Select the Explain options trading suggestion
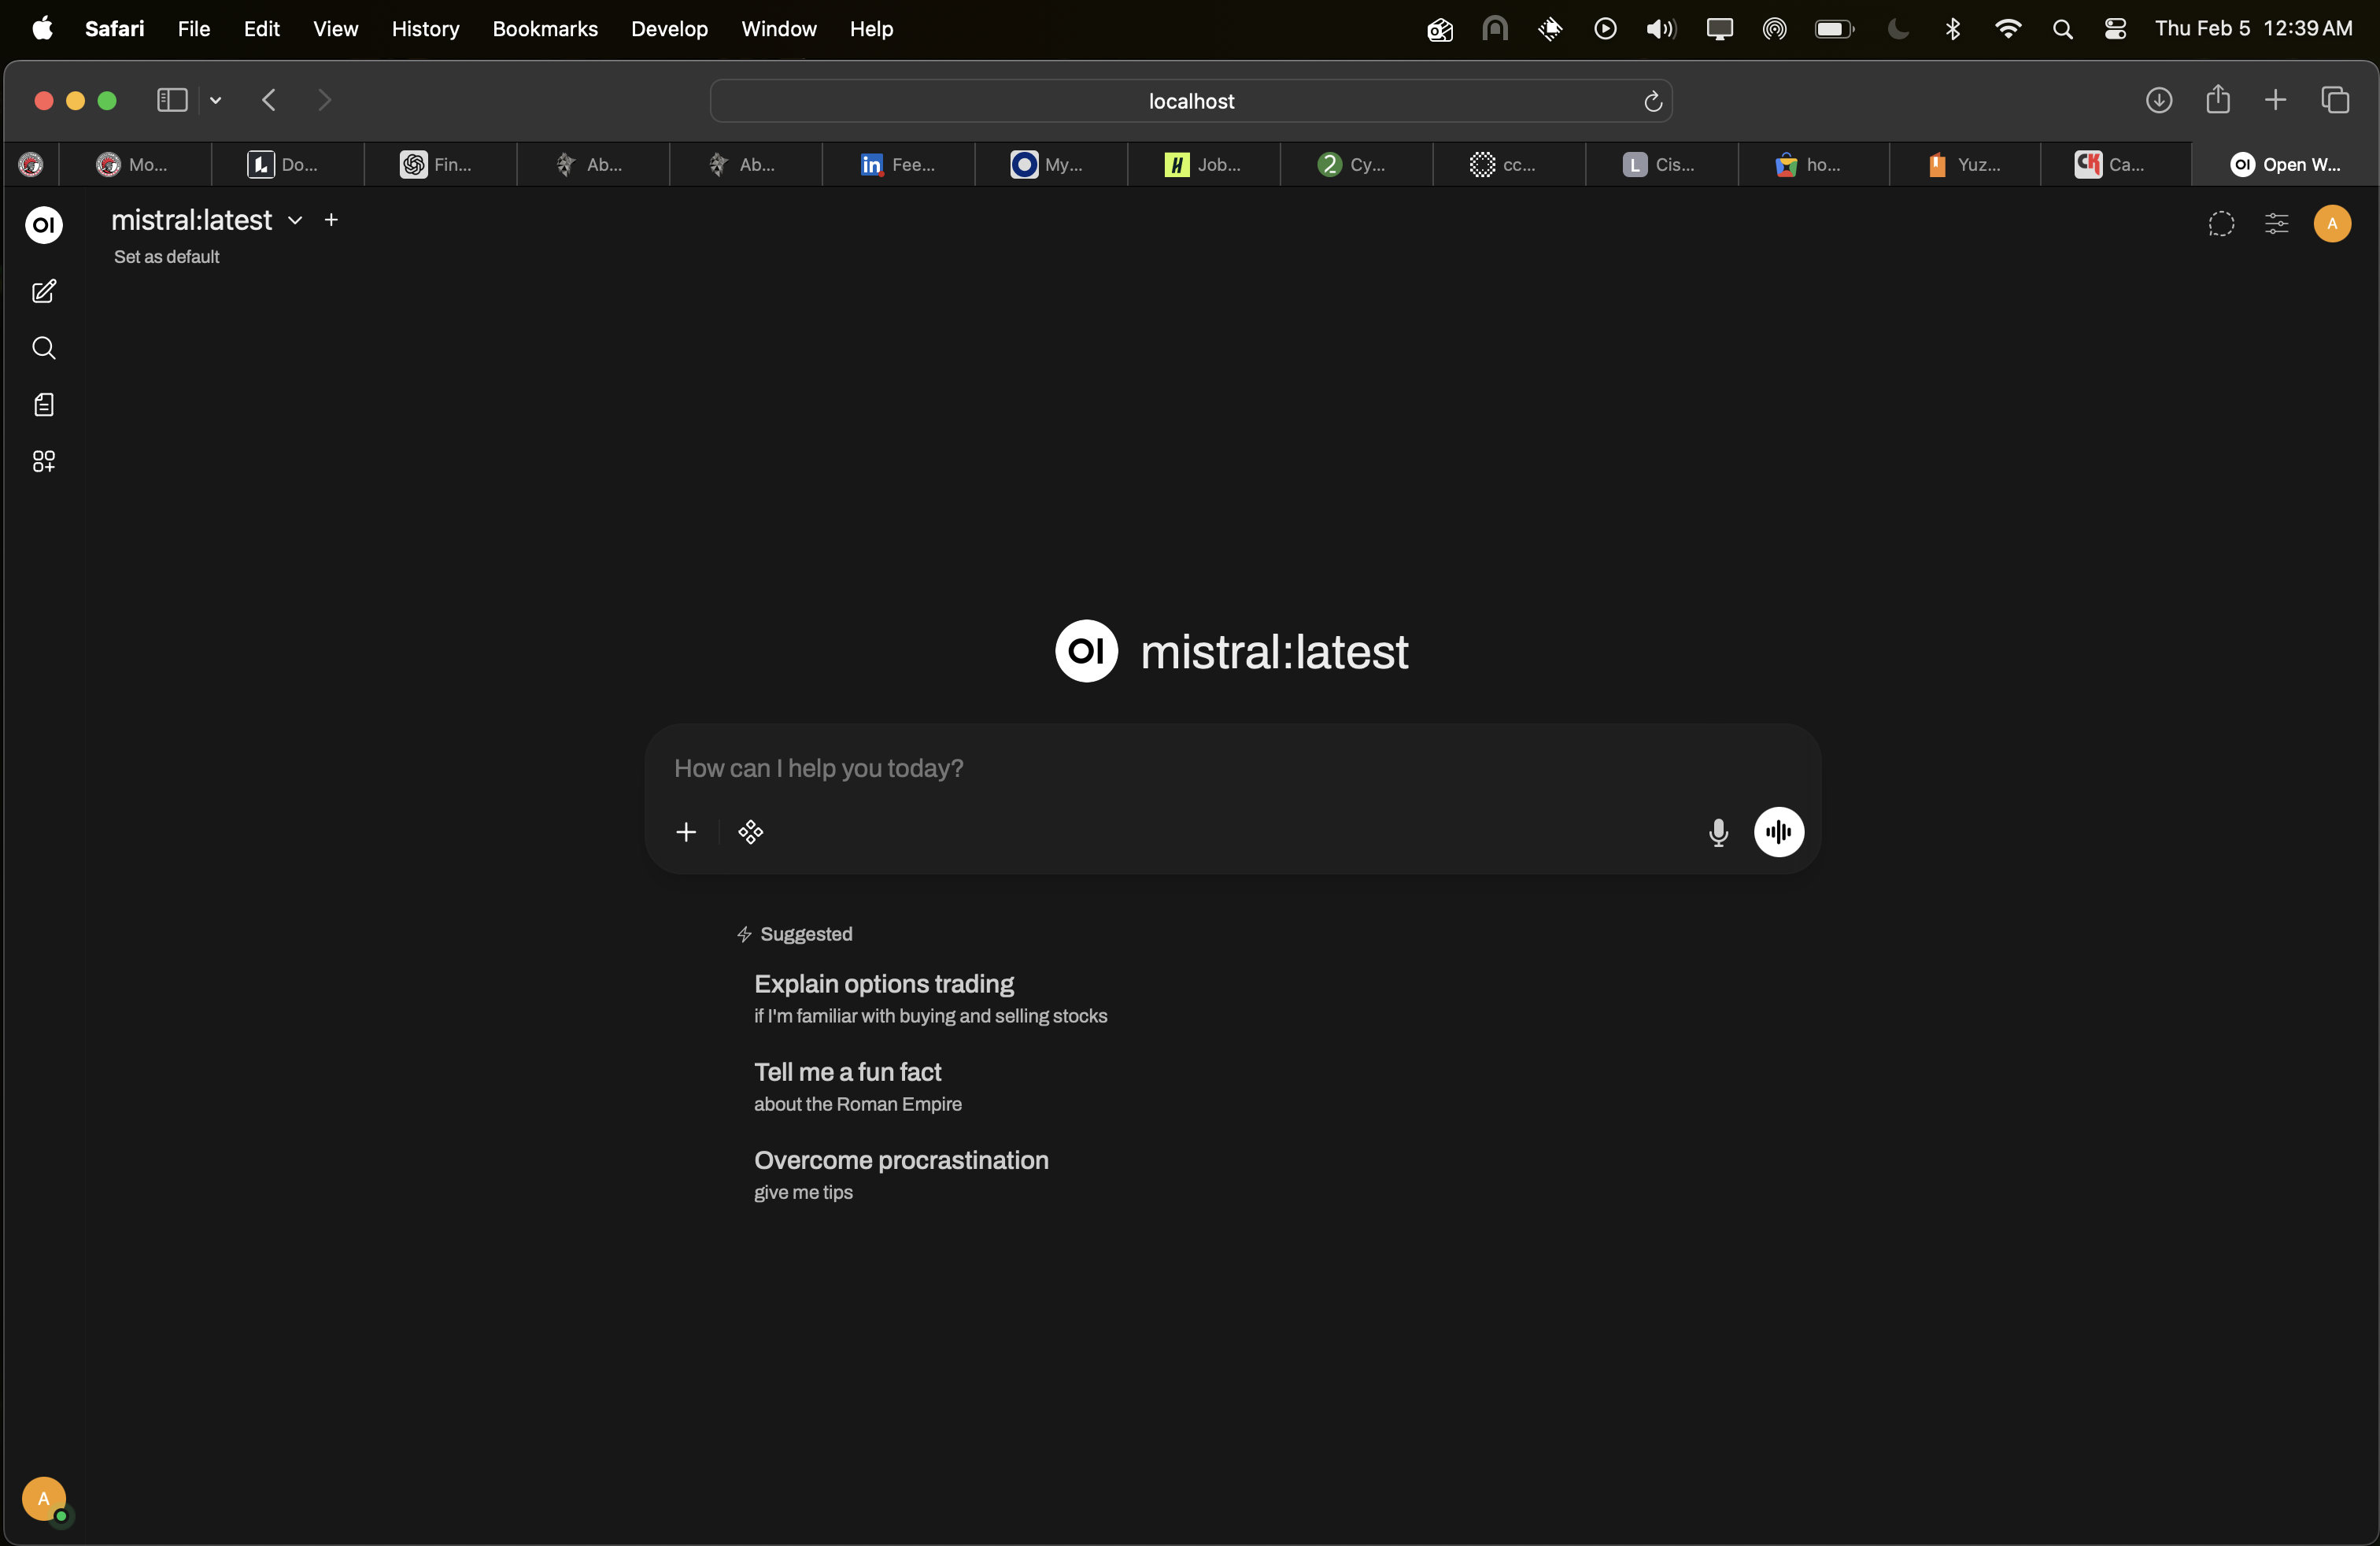Screen dimensions: 2380x1546 (x=883, y=984)
